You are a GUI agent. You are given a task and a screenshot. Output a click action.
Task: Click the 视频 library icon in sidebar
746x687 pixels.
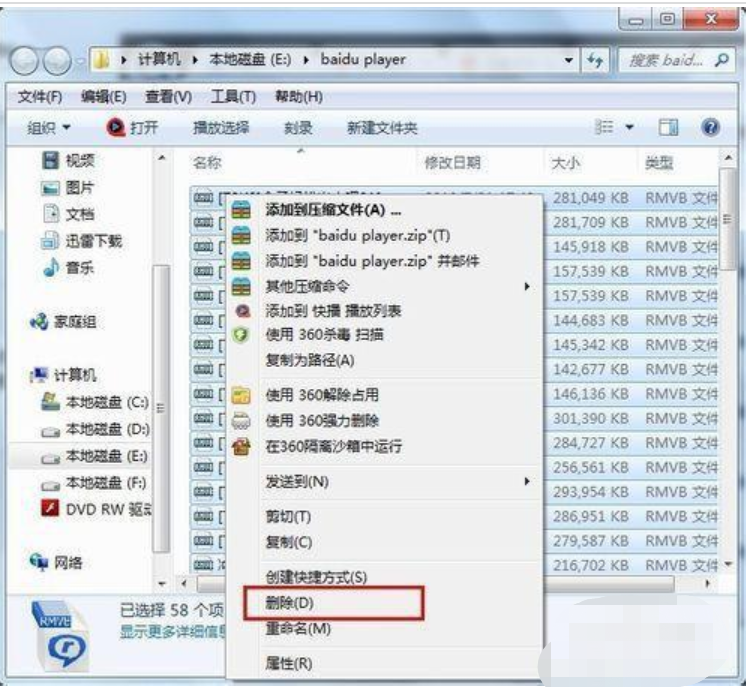point(50,160)
